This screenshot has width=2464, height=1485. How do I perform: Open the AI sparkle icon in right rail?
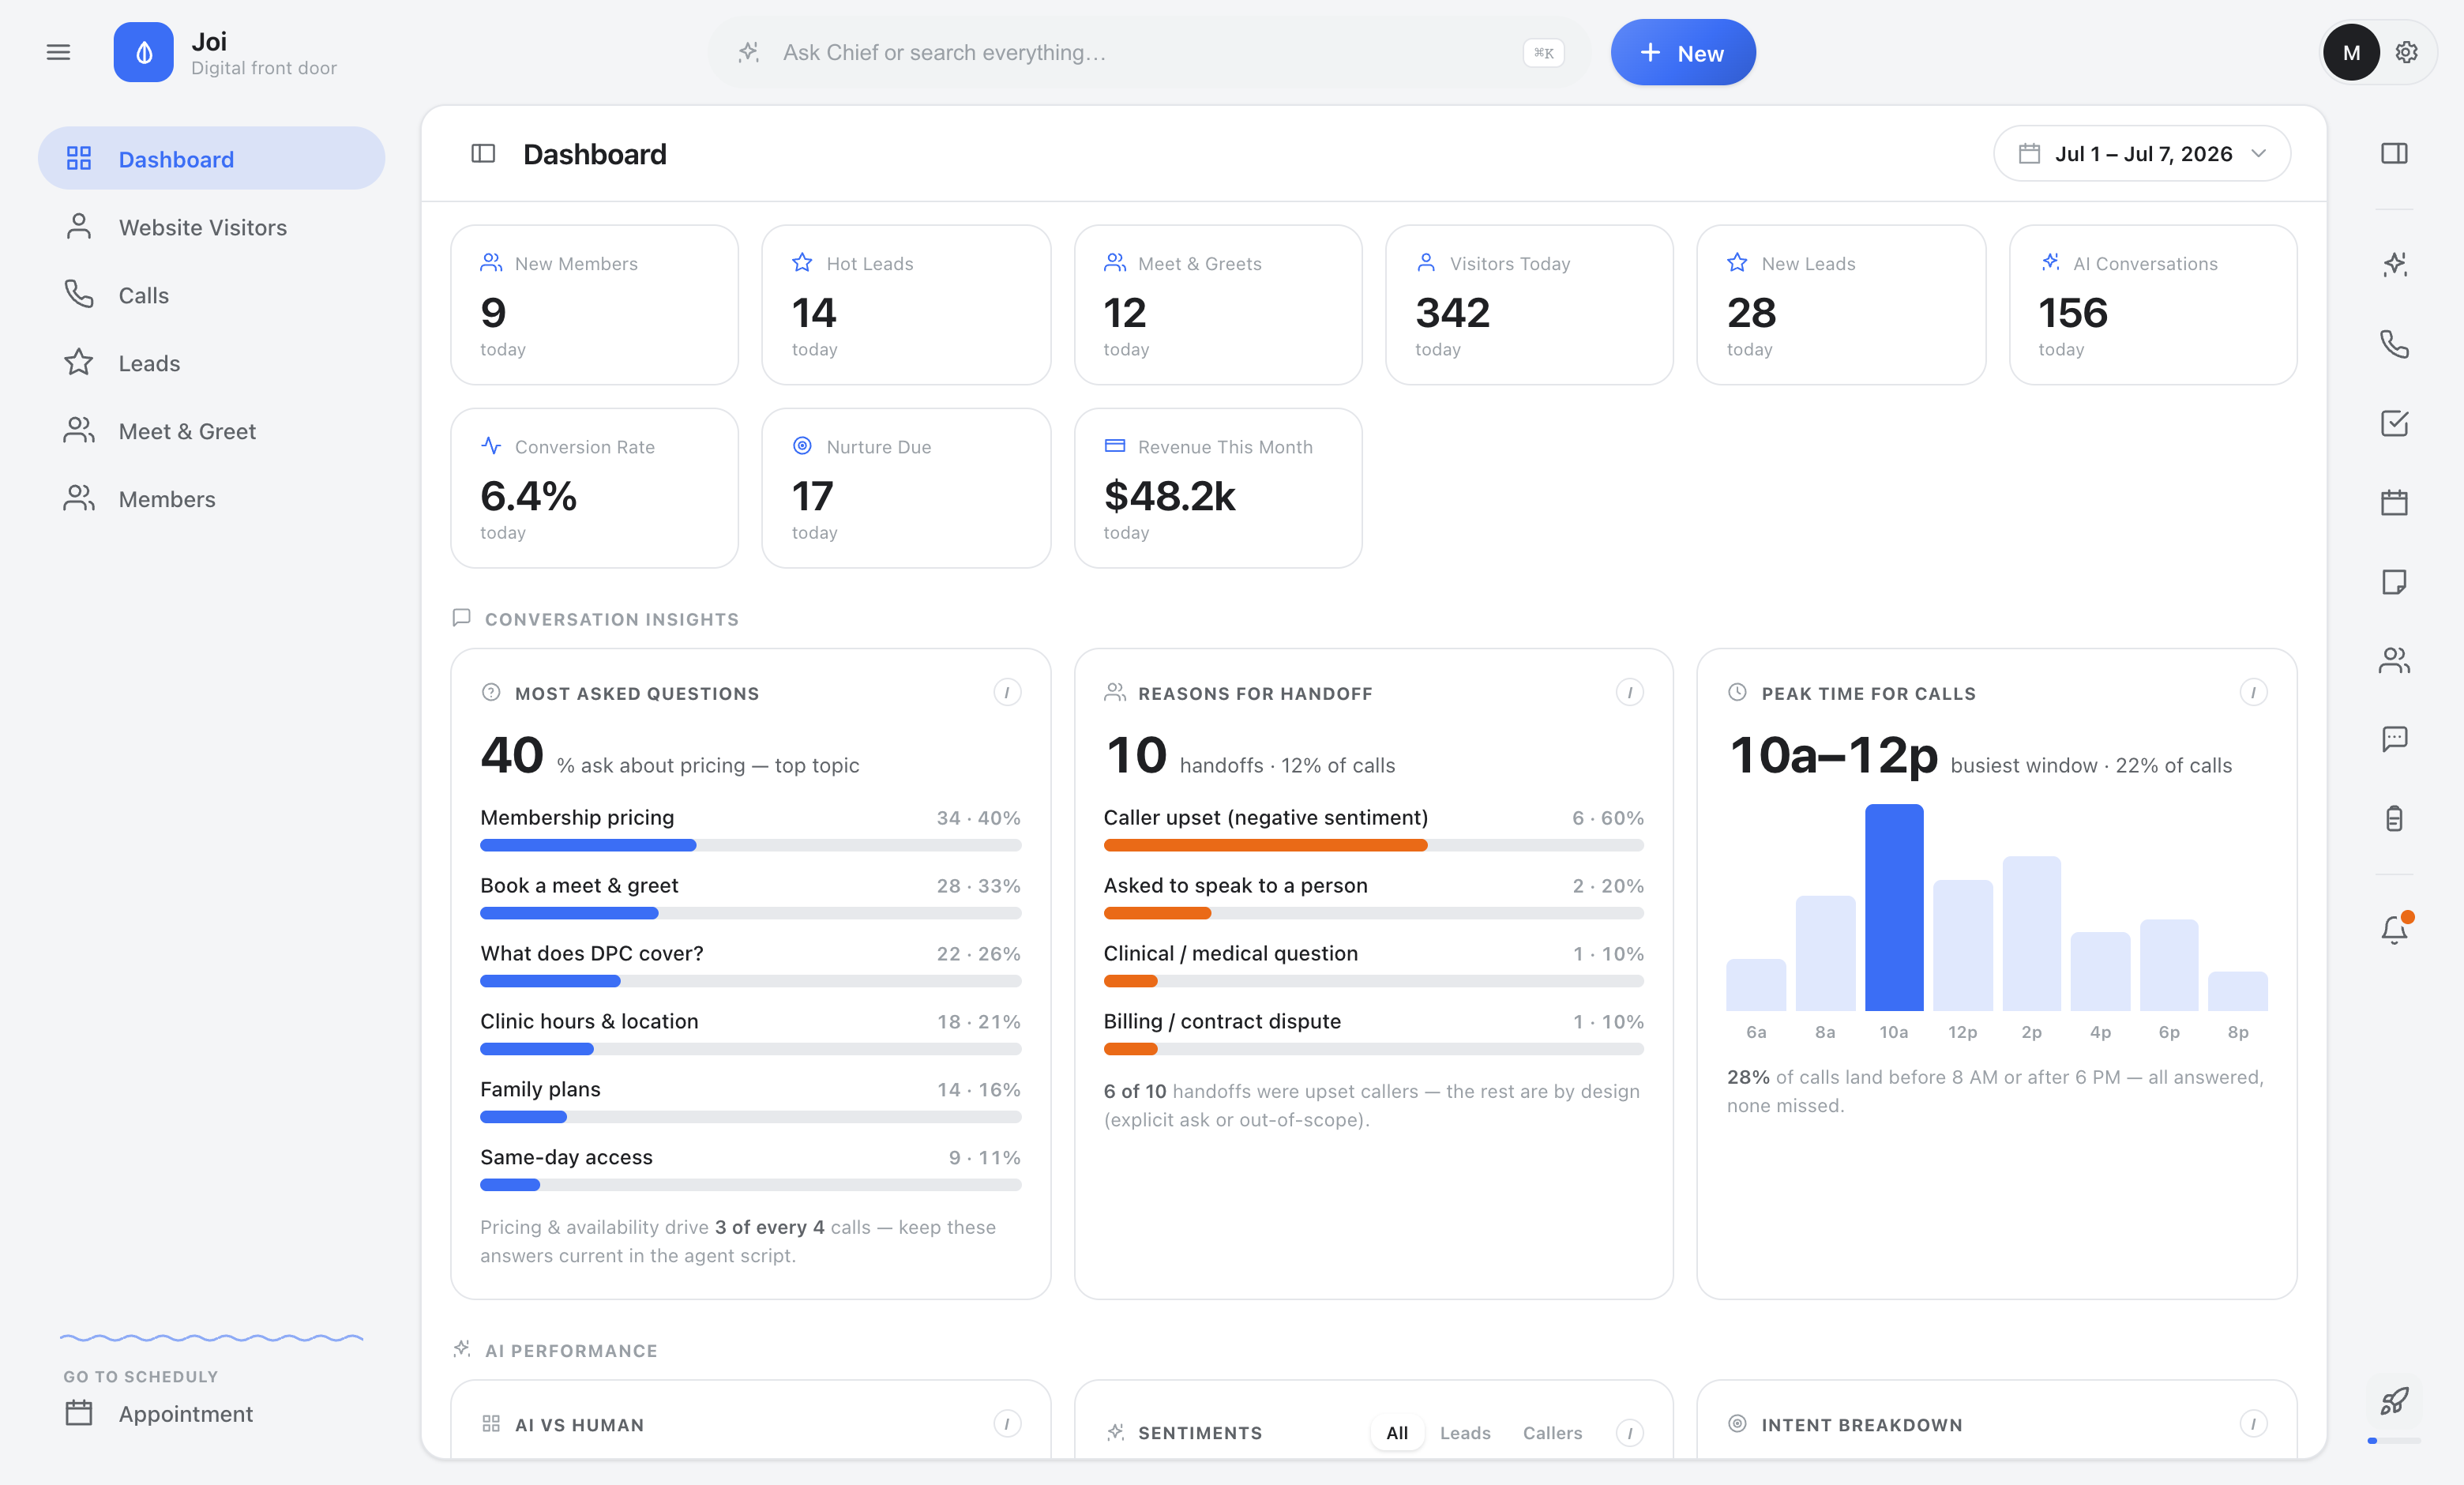2394,264
